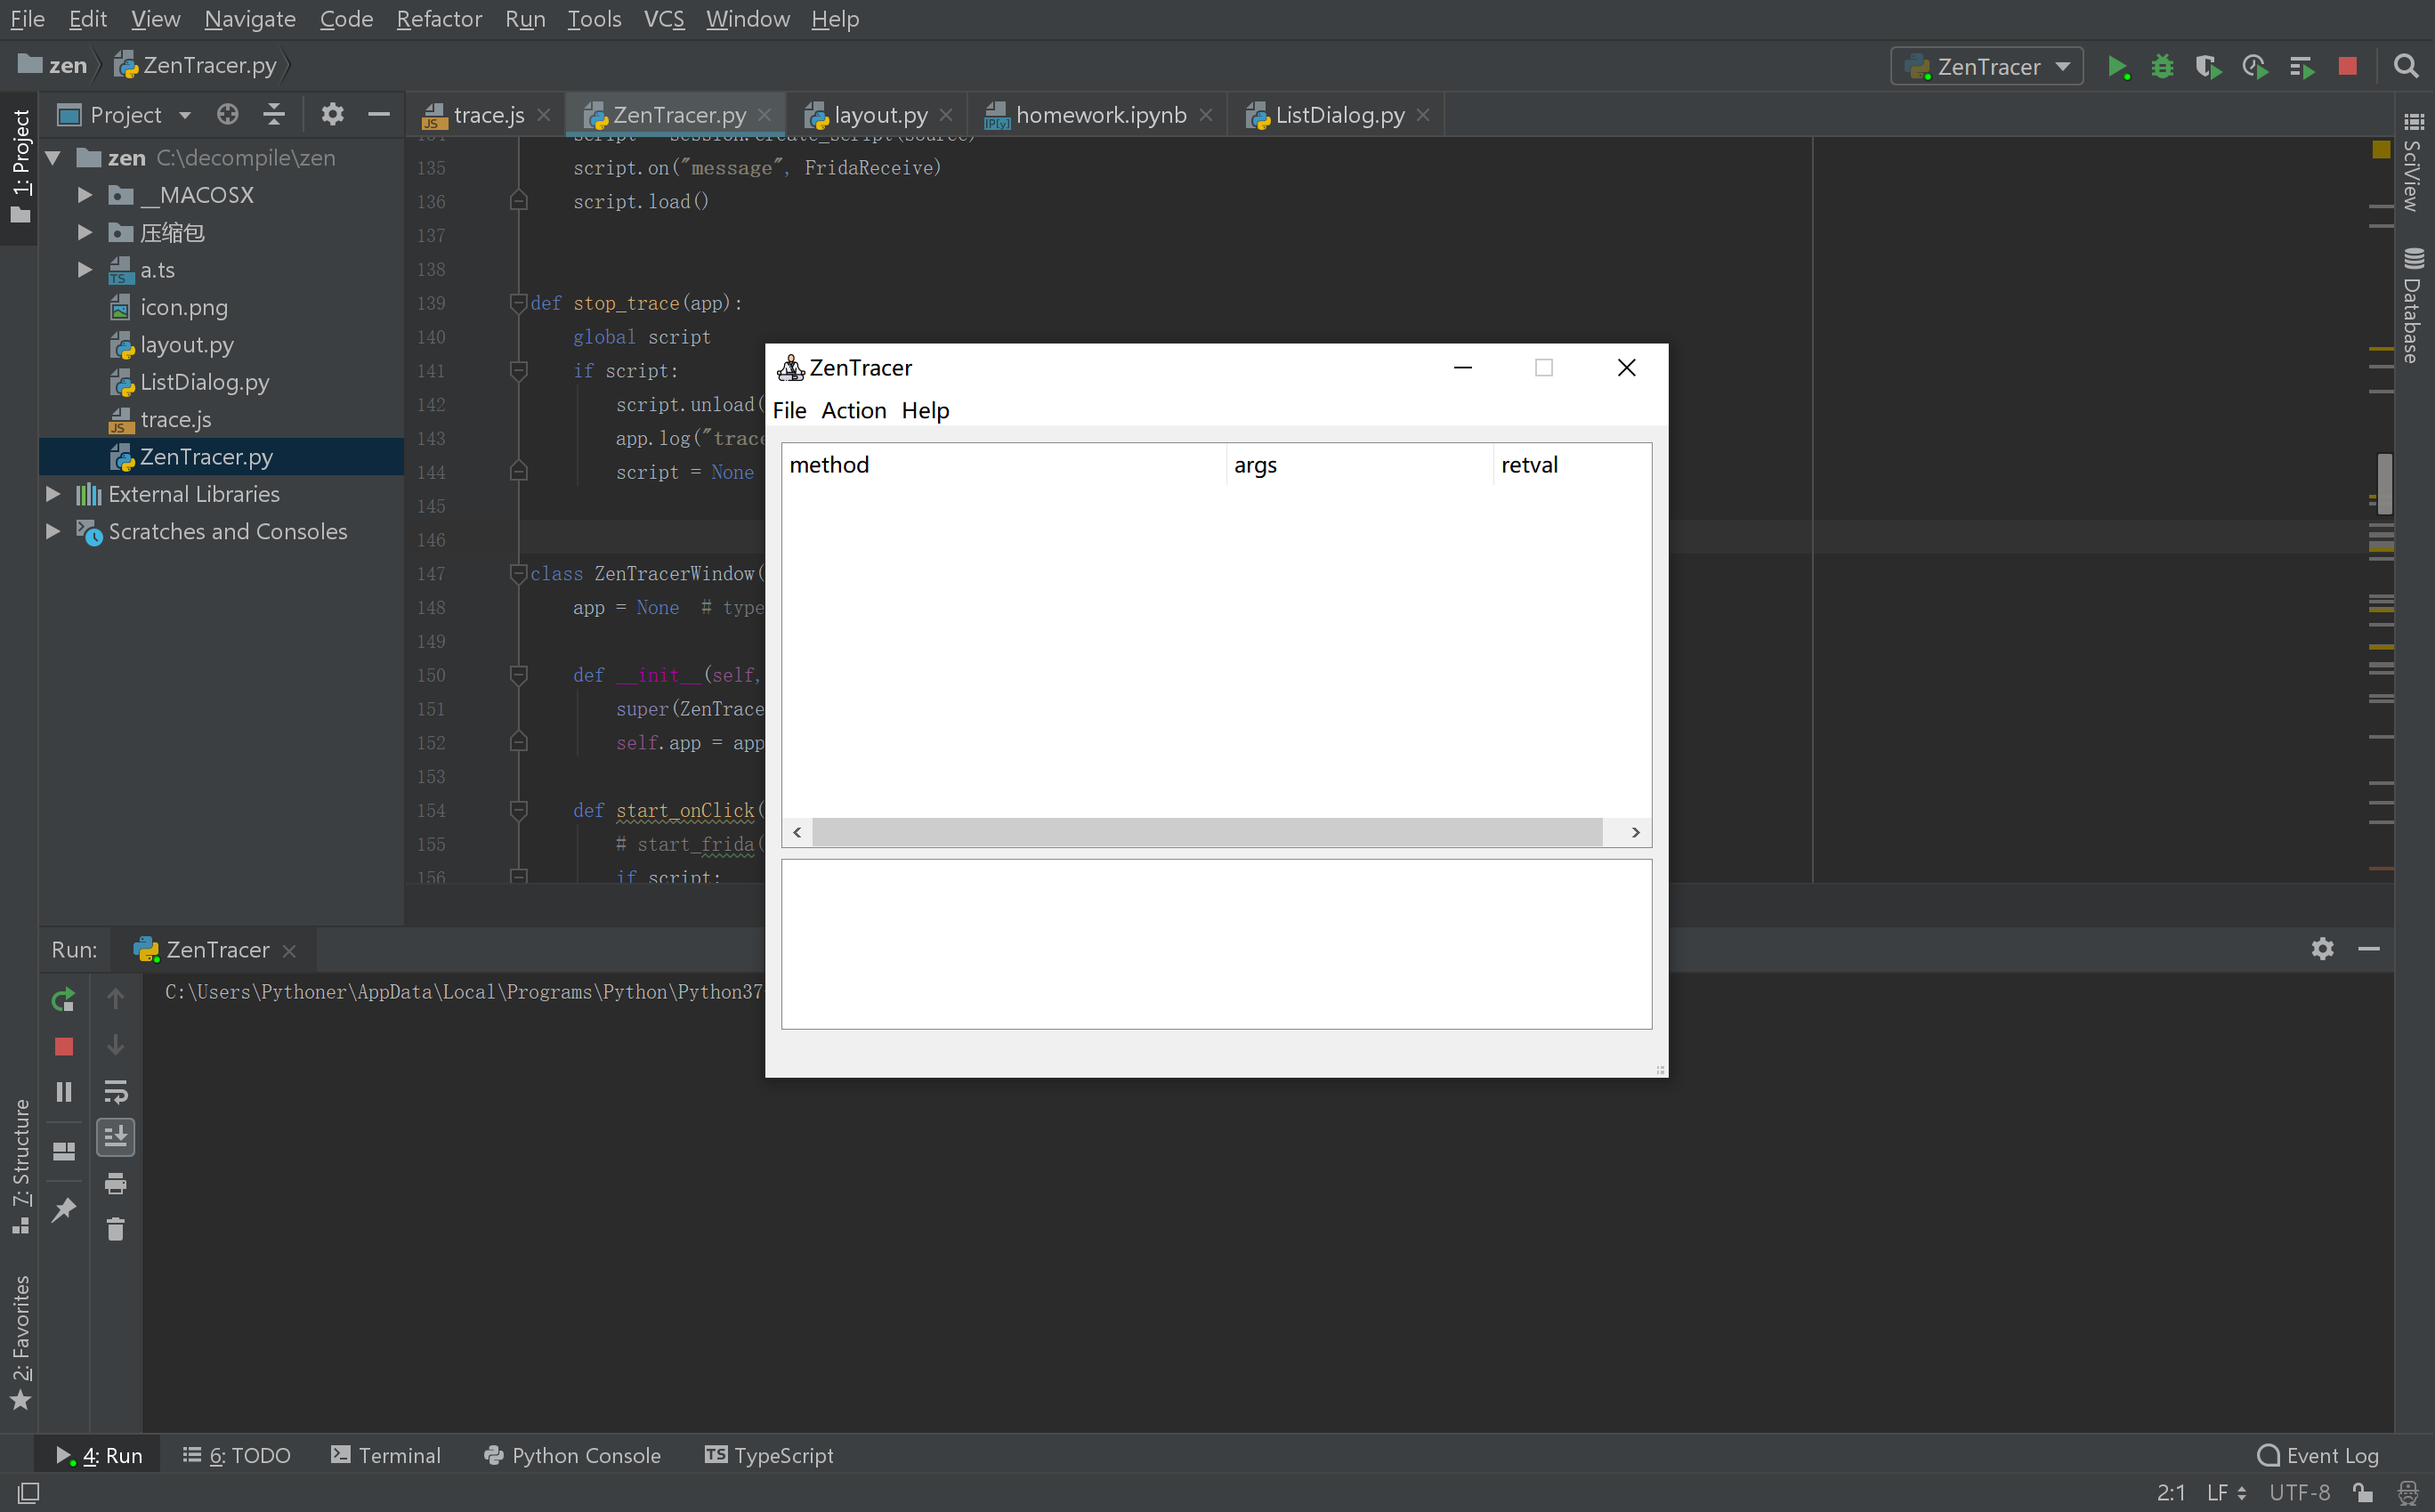Open the Terminal tool window
2435x1512 pixels.
386,1455
